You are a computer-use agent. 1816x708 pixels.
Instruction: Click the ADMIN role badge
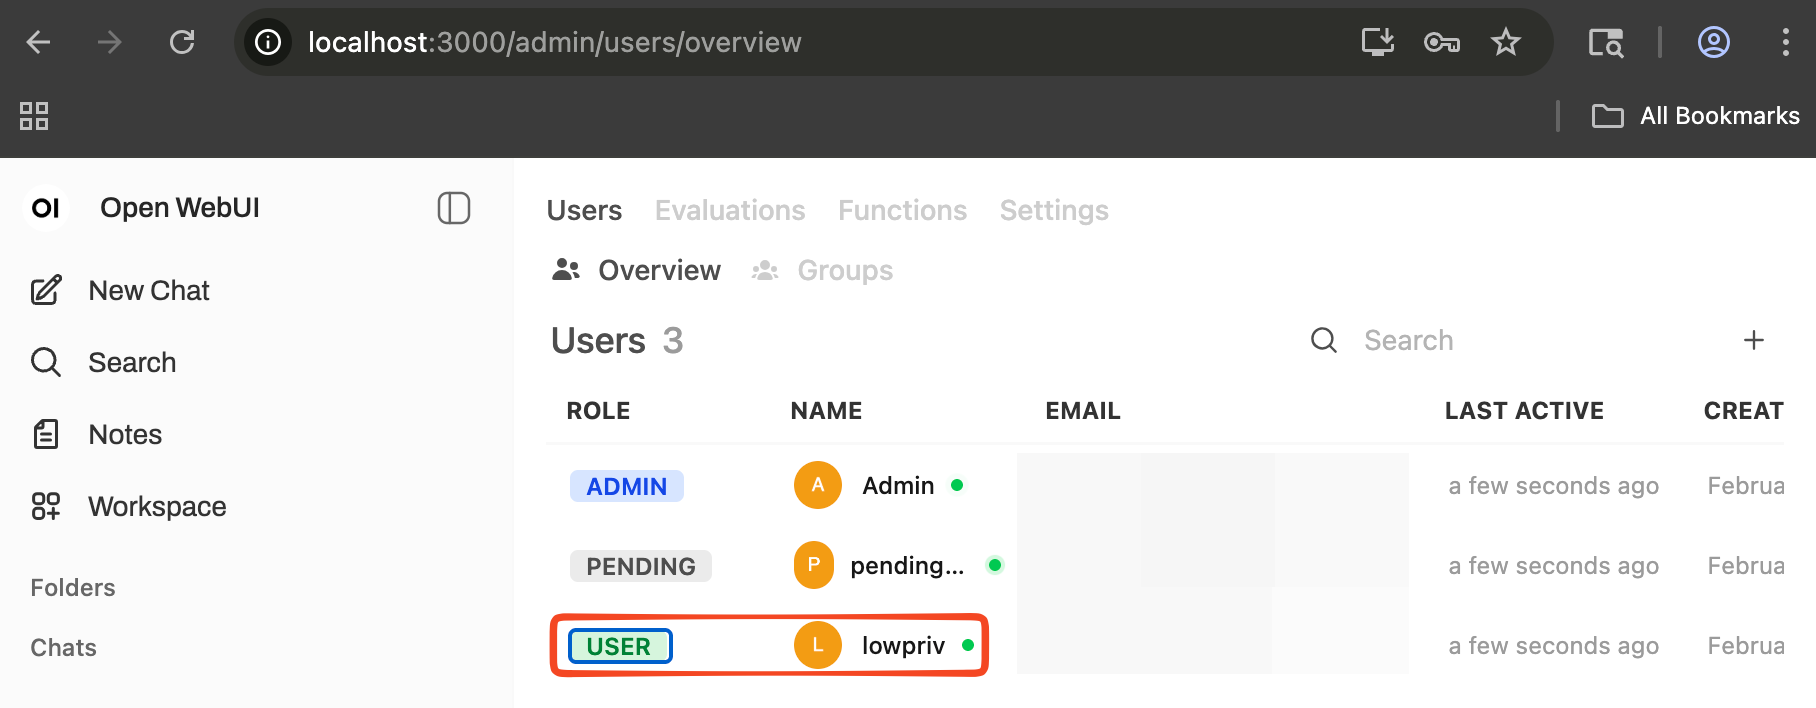(x=626, y=486)
